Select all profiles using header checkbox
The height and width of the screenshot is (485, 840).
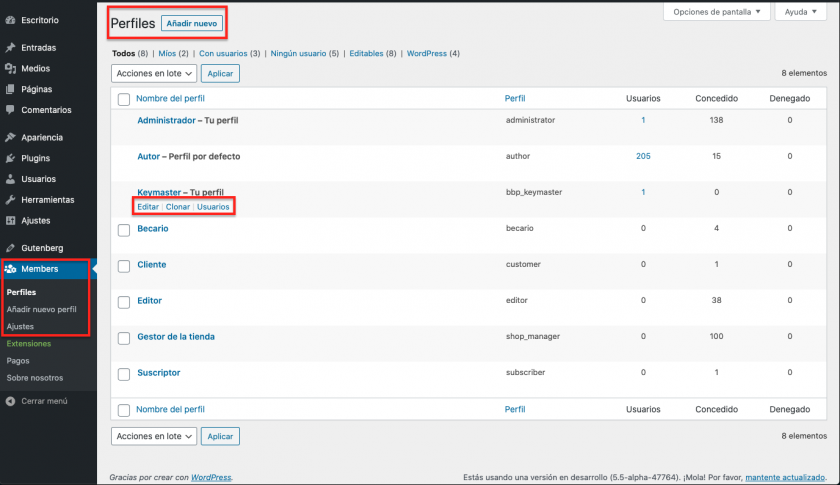point(124,99)
